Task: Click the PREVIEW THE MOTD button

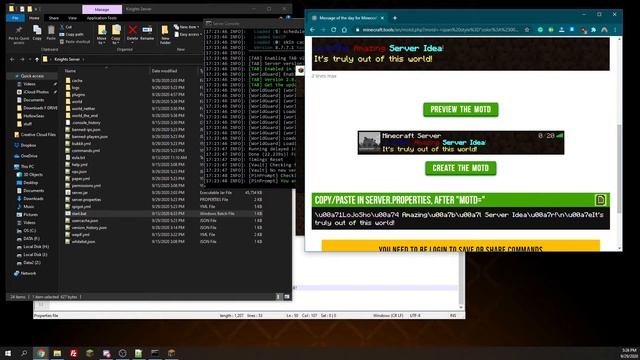Action: point(460,109)
